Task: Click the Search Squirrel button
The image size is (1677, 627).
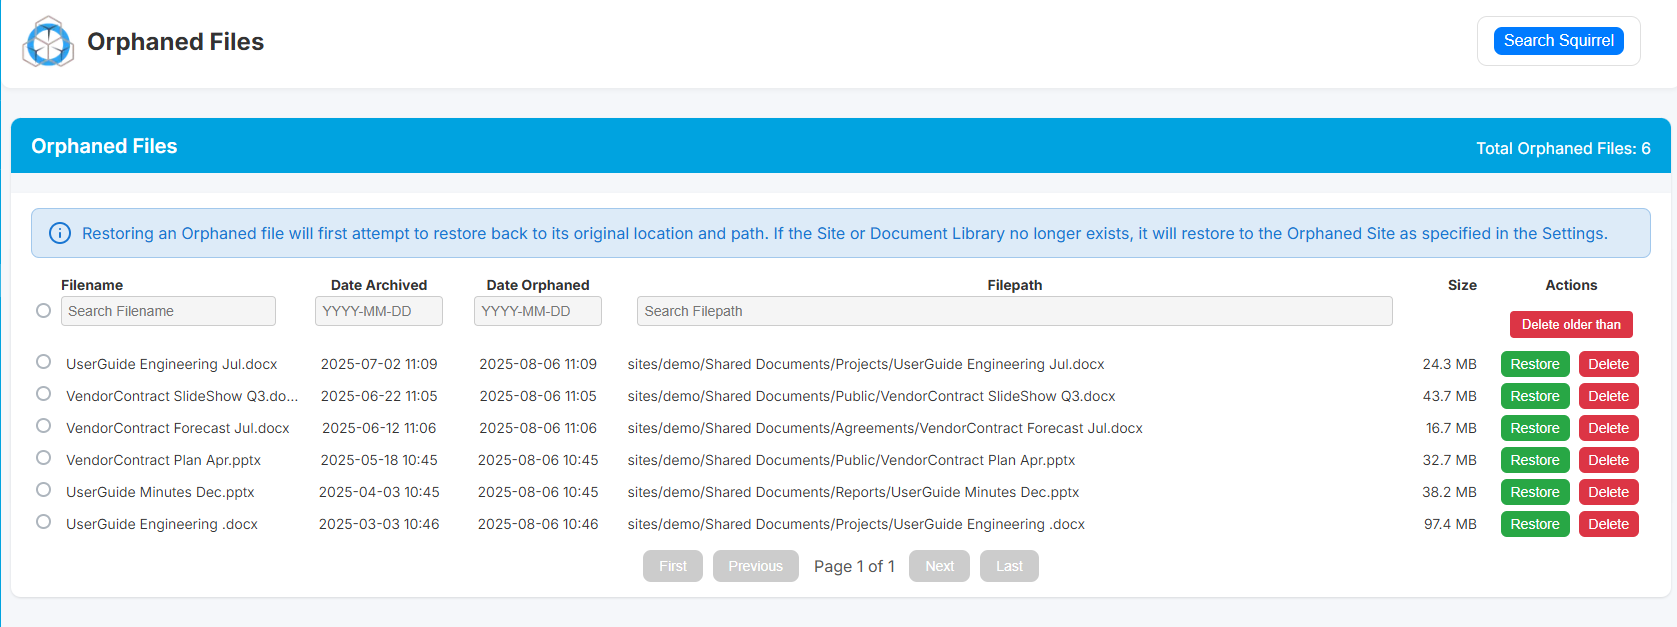Action: click(x=1558, y=41)
